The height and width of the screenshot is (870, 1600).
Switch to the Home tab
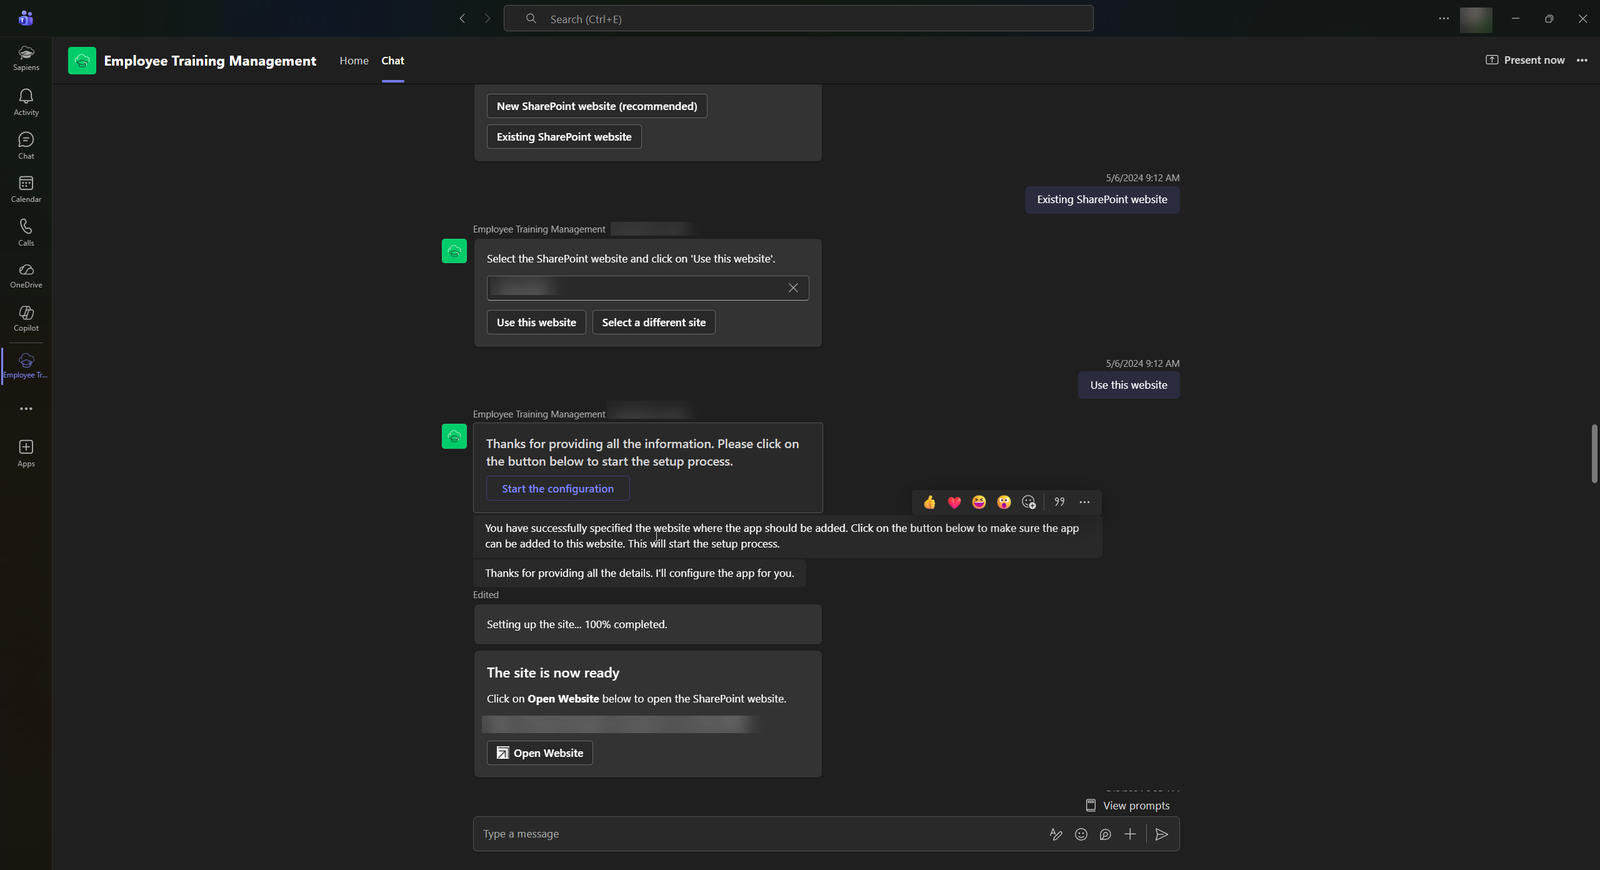[x=354, y=61]
